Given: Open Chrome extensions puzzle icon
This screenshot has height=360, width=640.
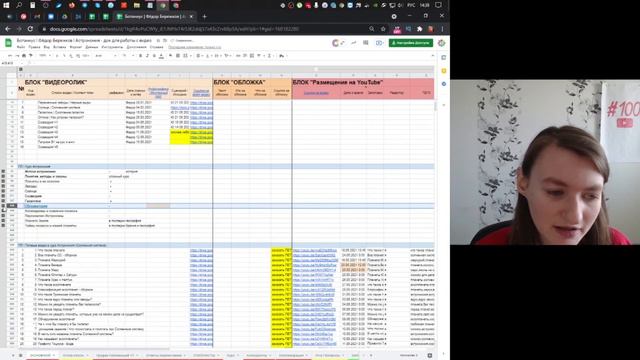Looking at the screenshot, I should 419,29.
